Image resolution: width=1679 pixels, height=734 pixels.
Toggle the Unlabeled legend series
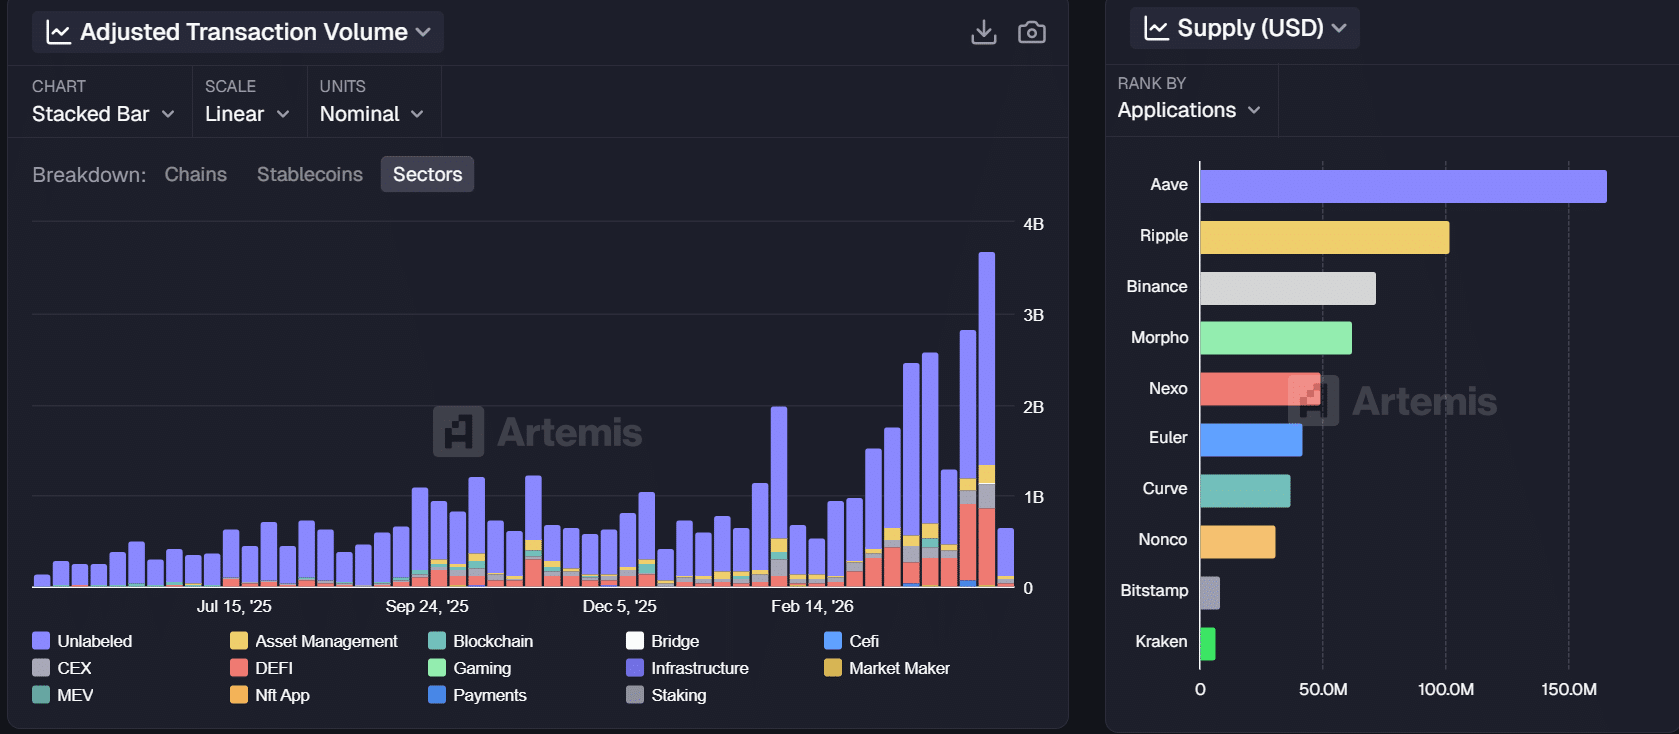(x=82, y=641)
